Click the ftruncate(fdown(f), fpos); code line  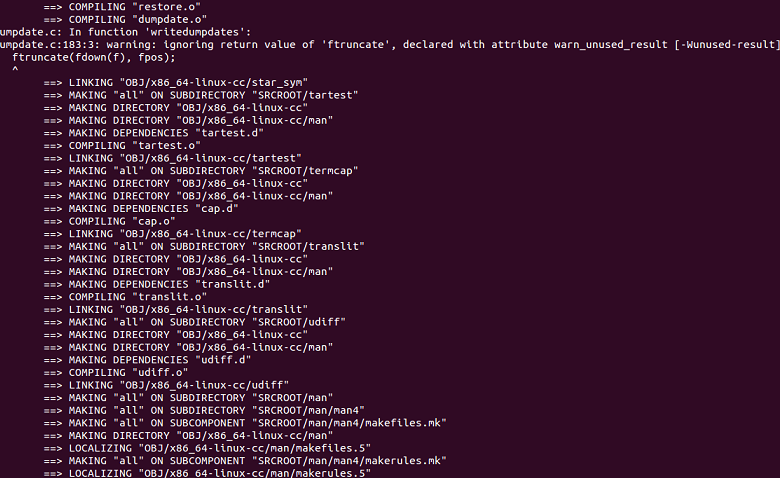tap(94, 57)
